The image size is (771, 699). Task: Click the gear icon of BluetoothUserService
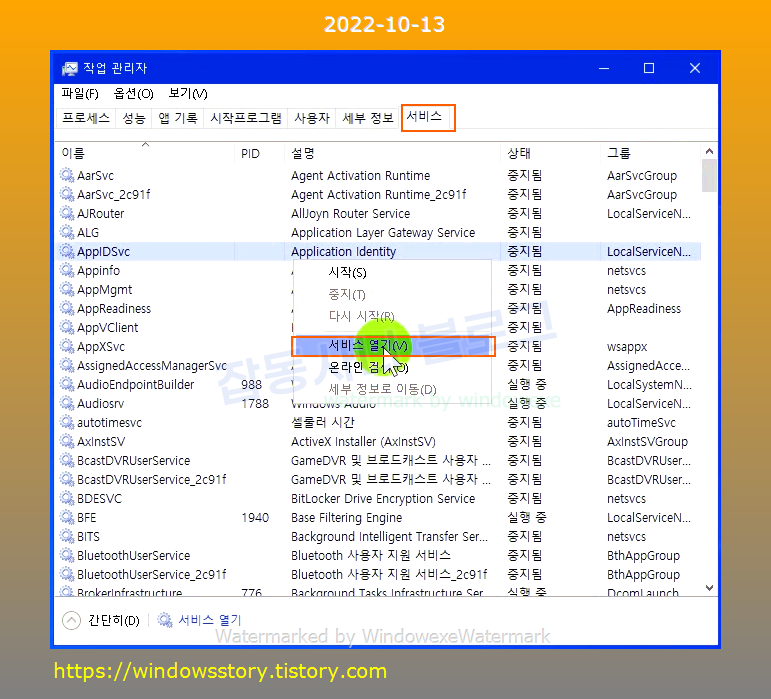click(67, 555)
